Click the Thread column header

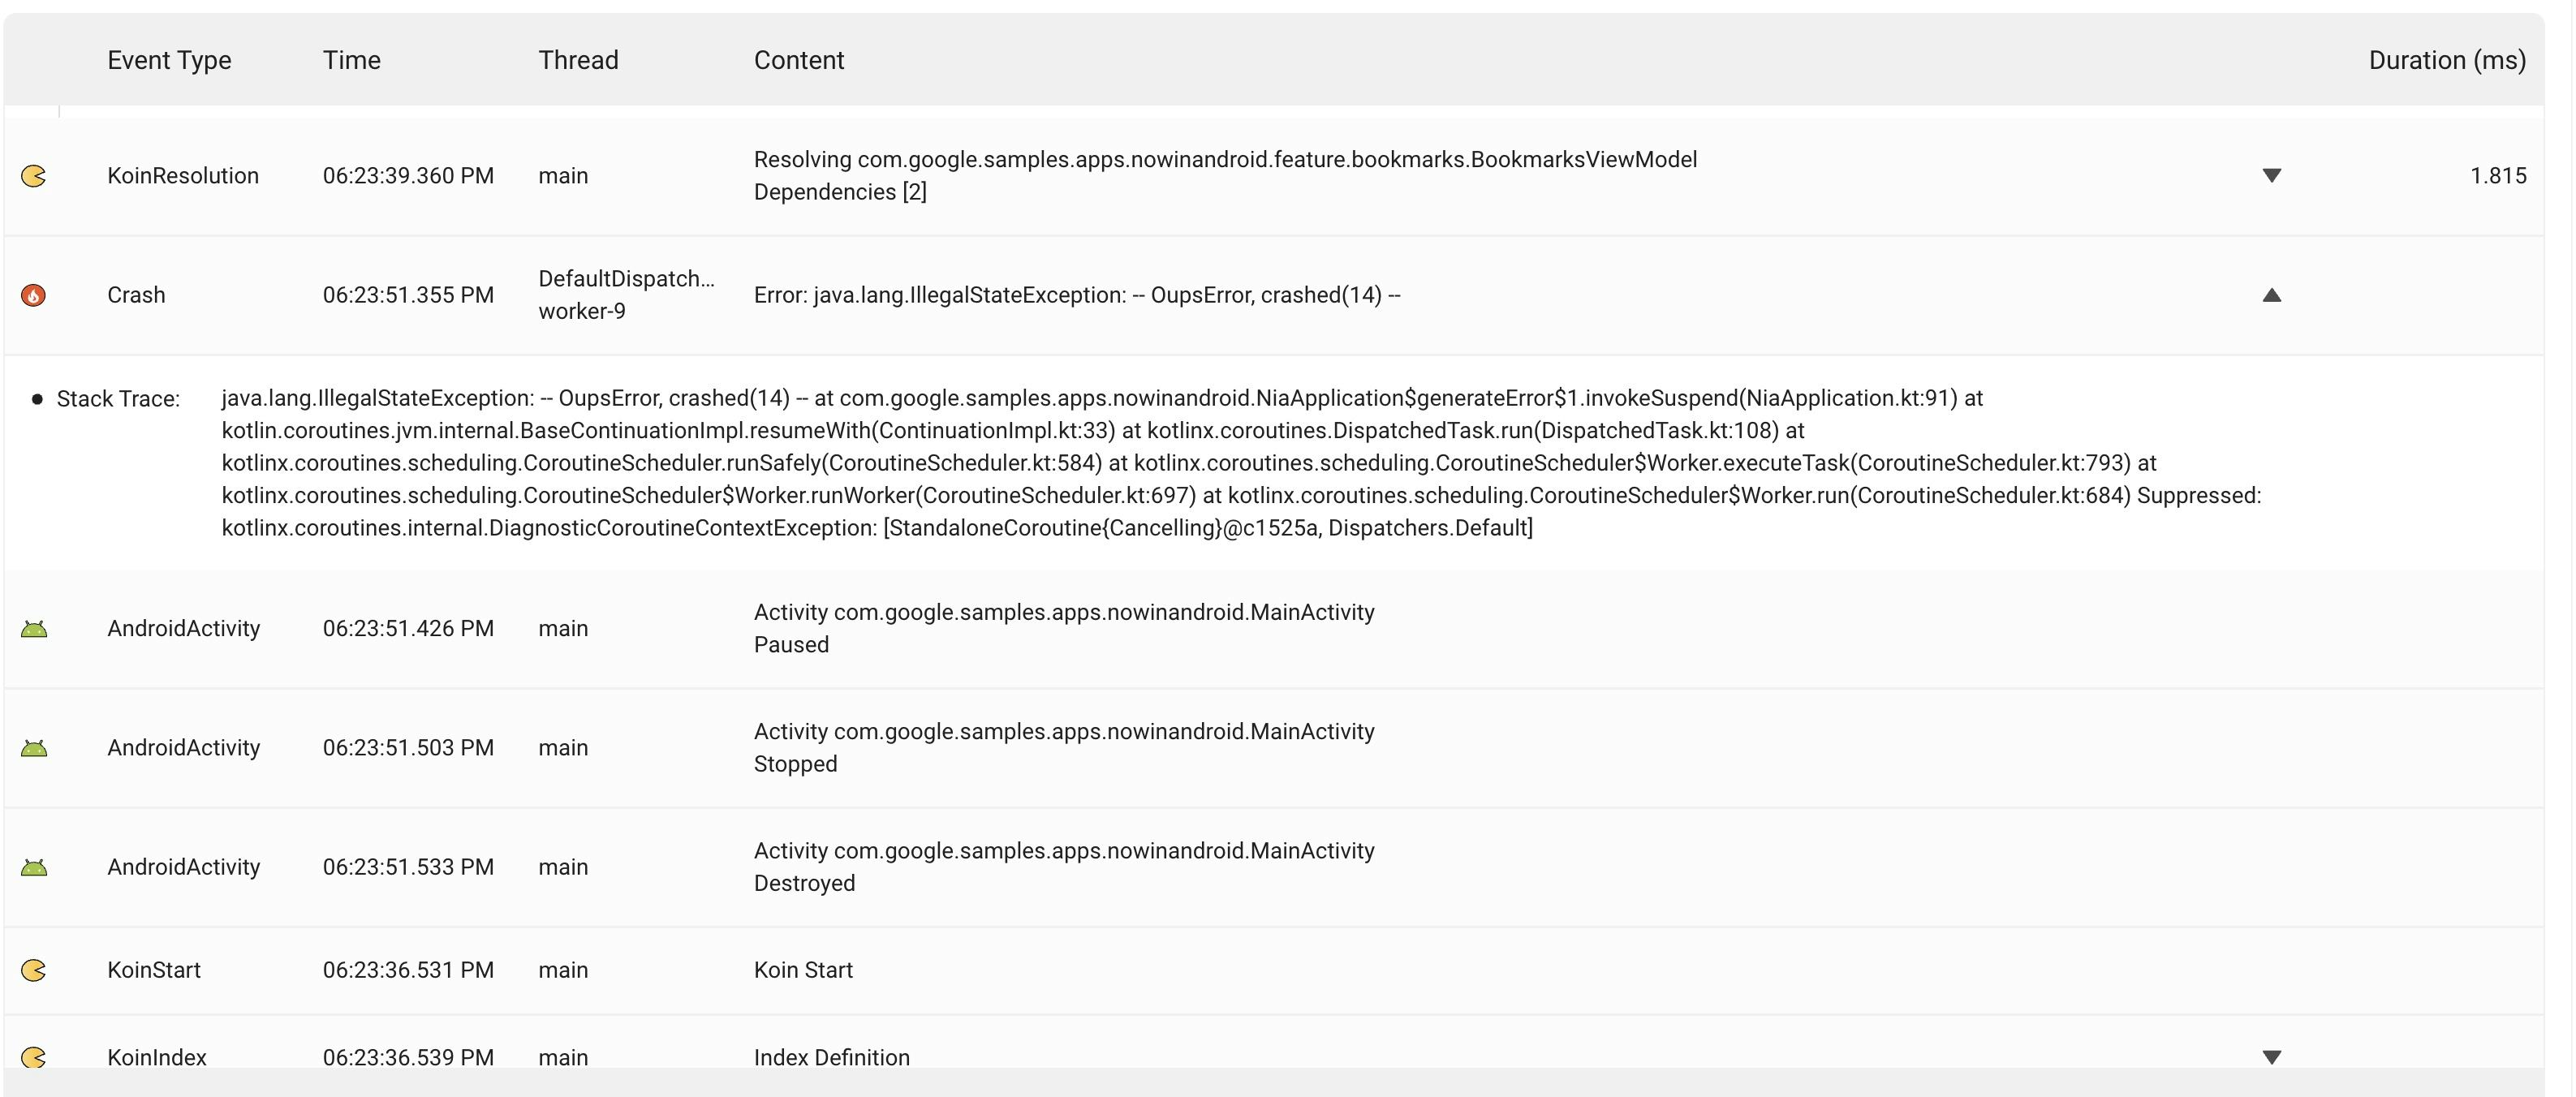(x=578, y=60)
